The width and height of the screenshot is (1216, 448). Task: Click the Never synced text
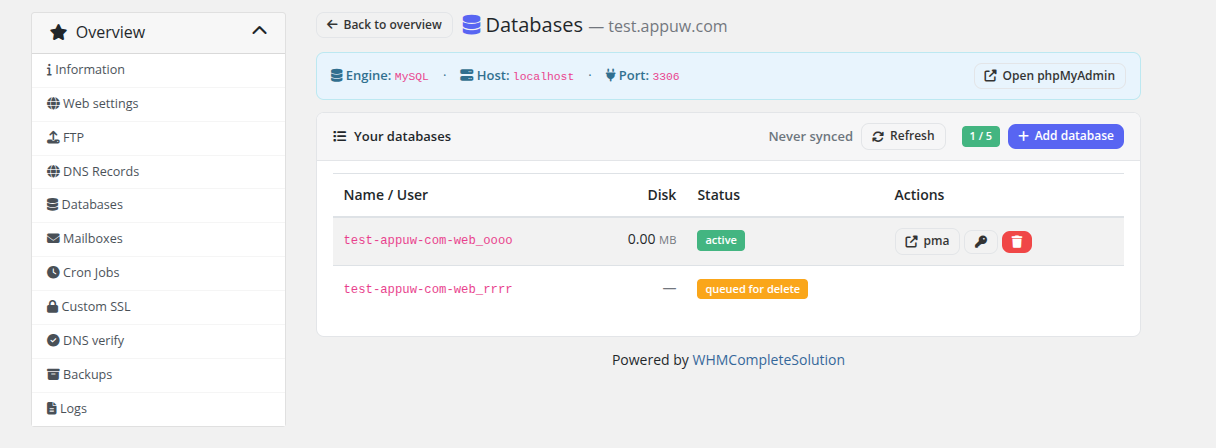click(x=810, y=136)
